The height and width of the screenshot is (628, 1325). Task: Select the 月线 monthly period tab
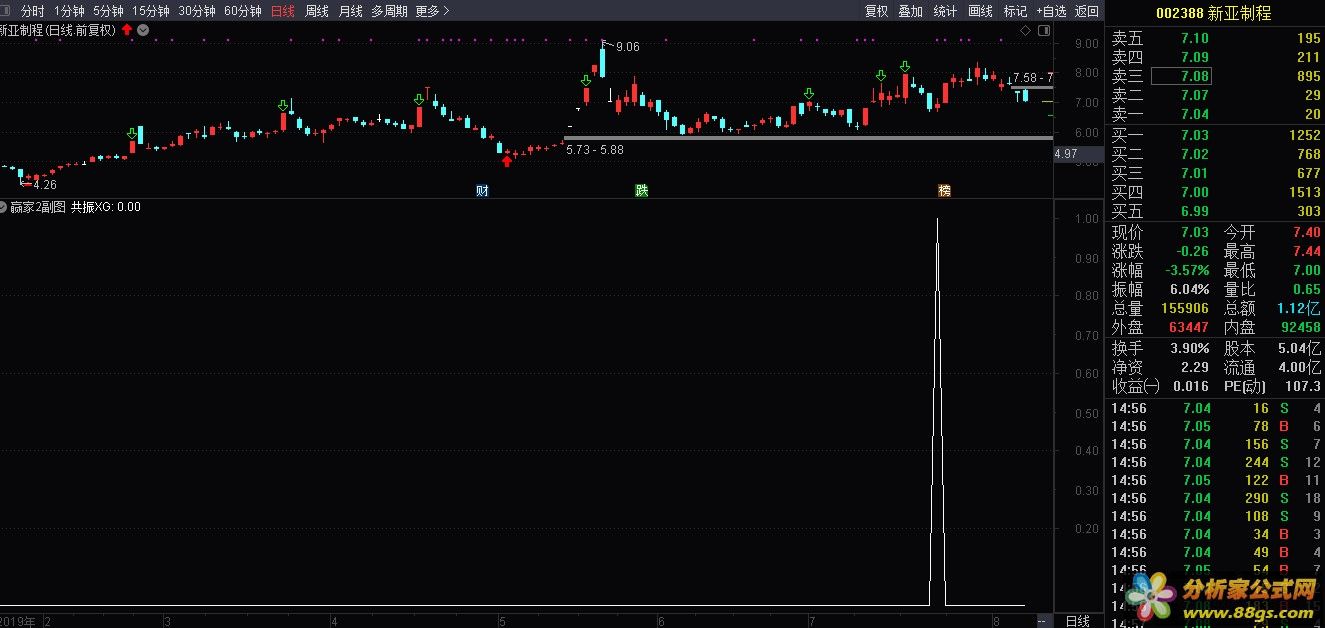pyautogui.click(x=351, y=11)
